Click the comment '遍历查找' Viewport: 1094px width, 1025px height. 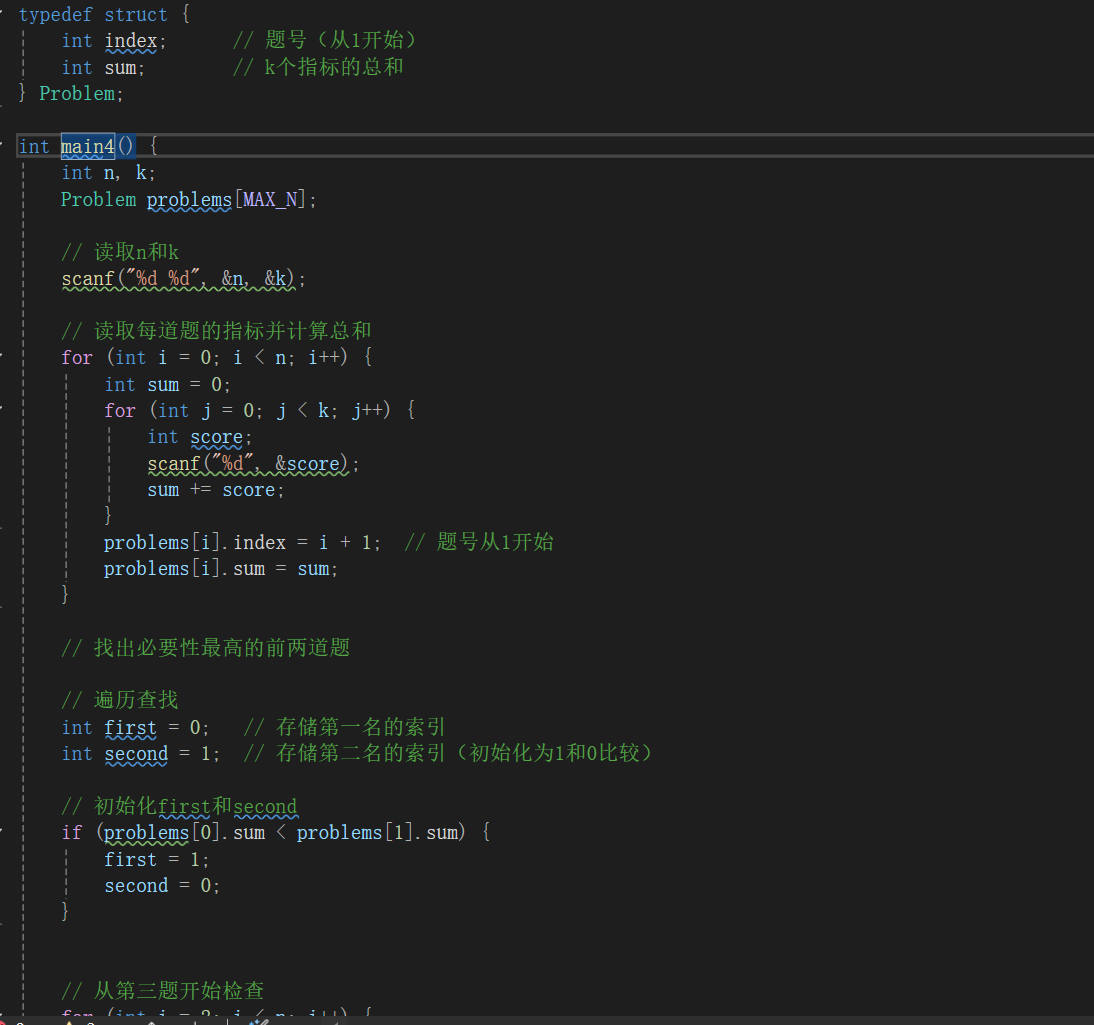[x=136, y=699]
